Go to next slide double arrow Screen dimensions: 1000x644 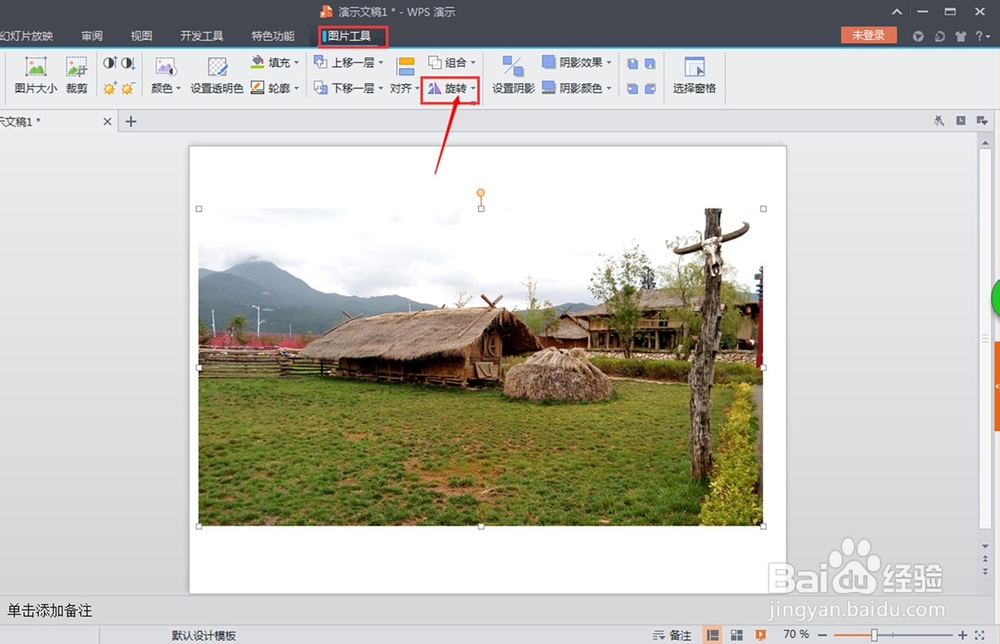pos(985,571)
